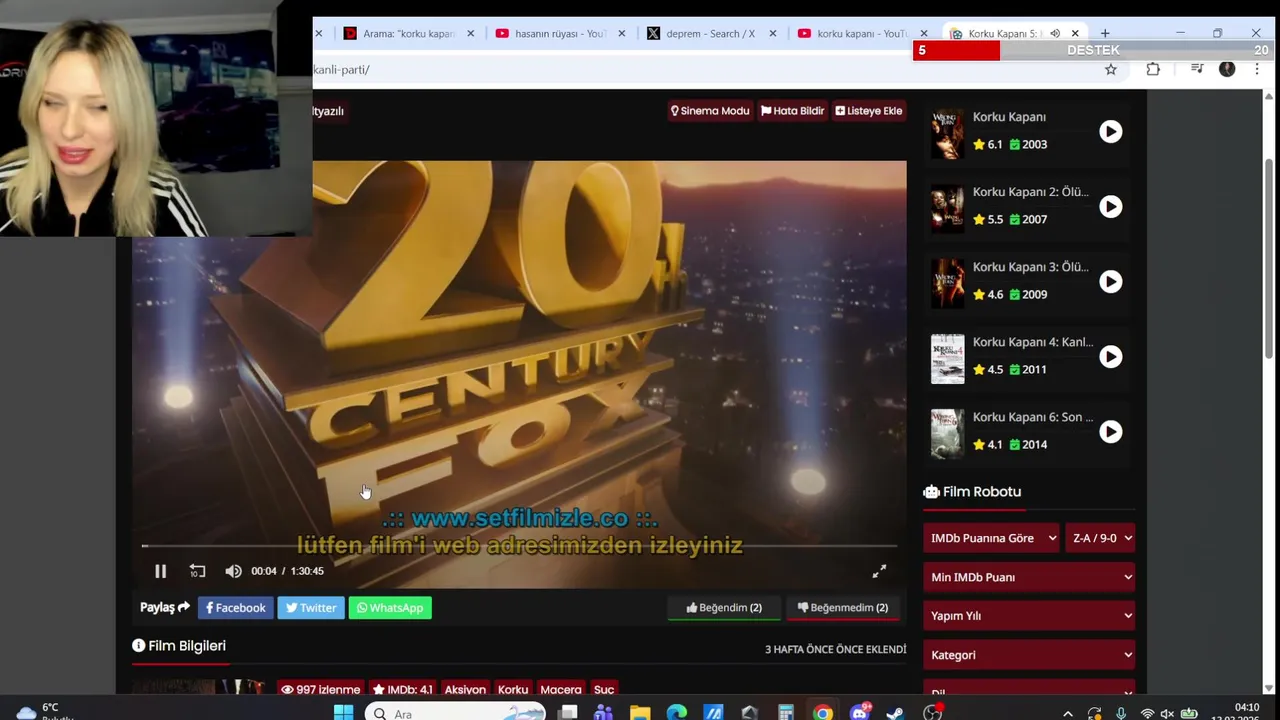This screenshot has width=1280, height=720.
Task: Bookmark this page with the star icon
Action: tap(1111, 69)
